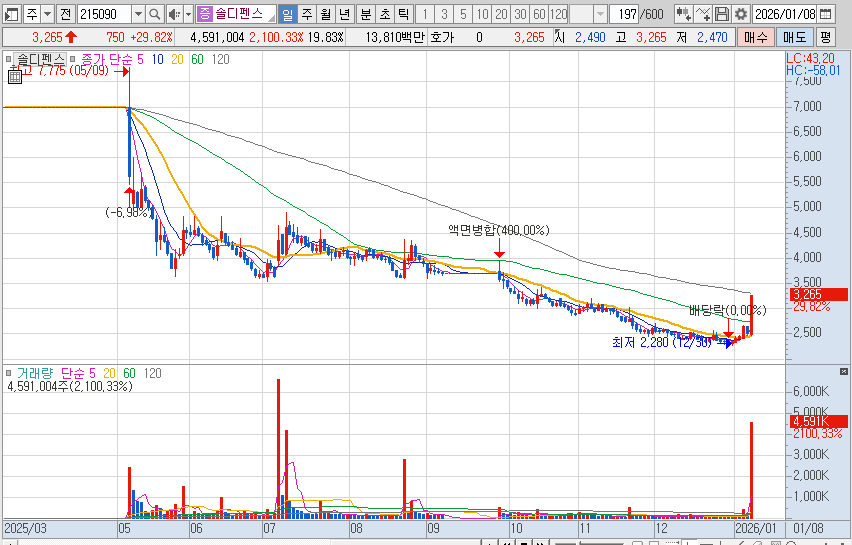
Task: Click the 2026/01 time axis label
Action: coord(755,528)
